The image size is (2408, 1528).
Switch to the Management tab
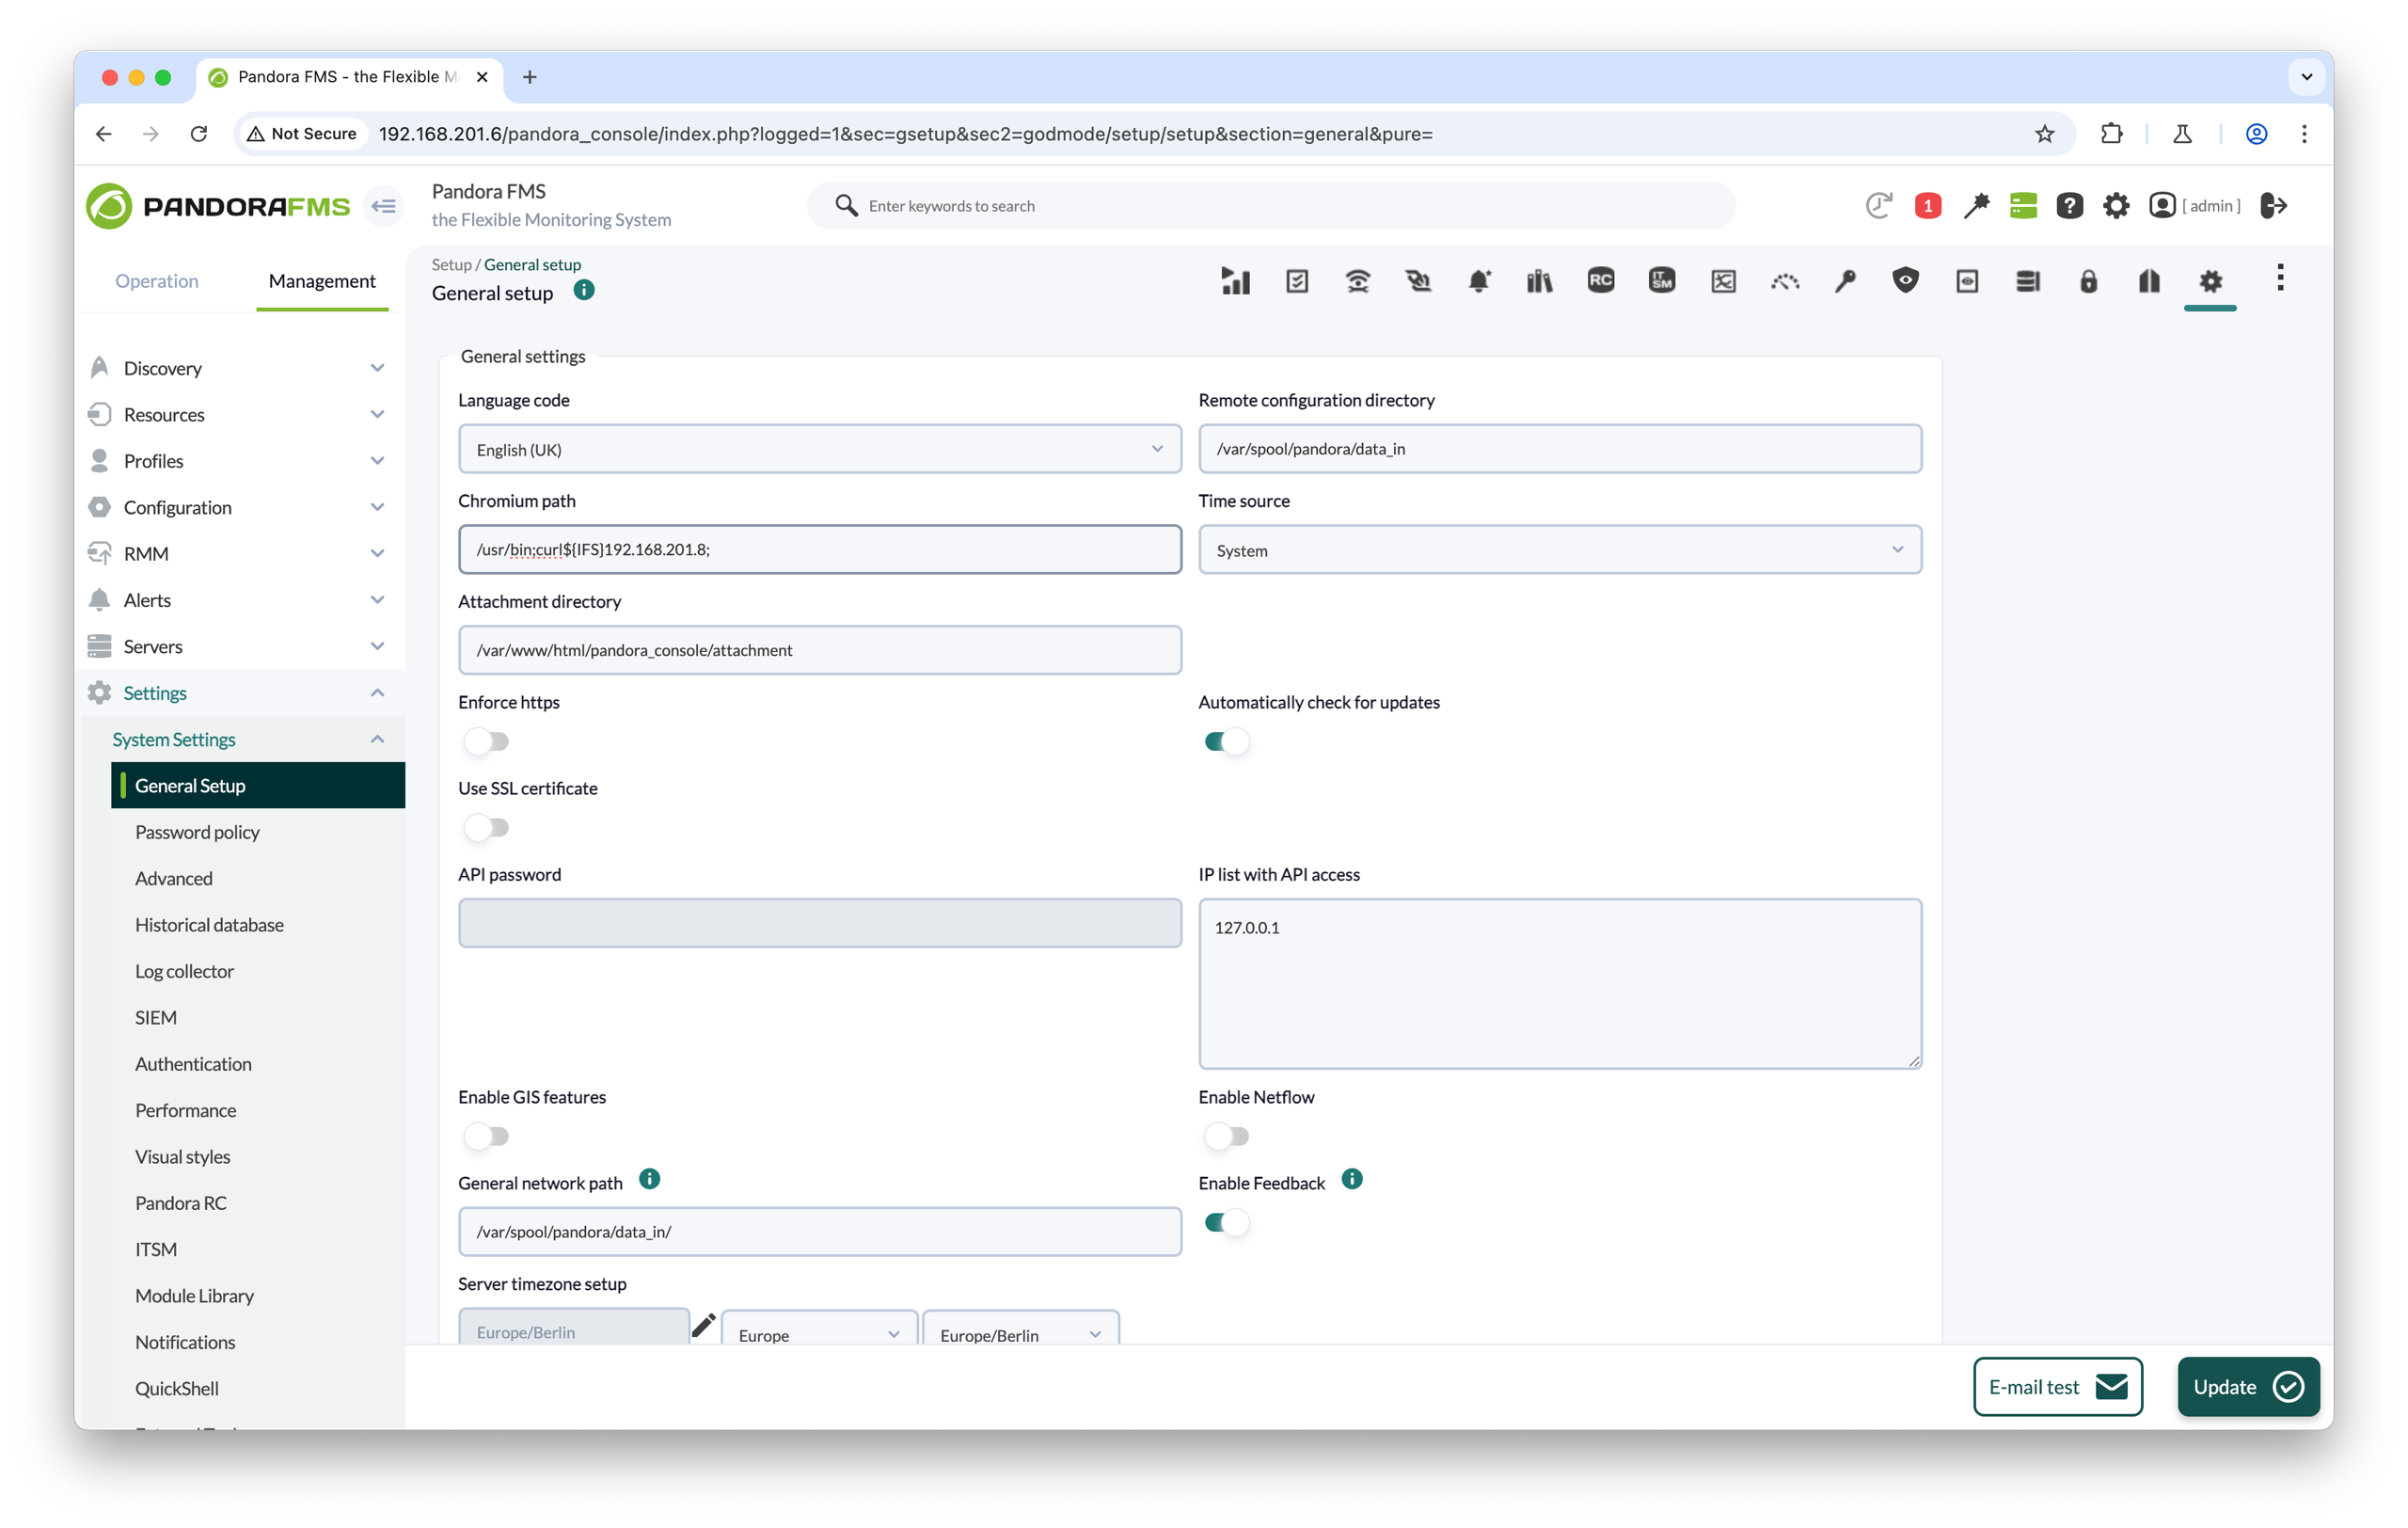[x=322, y=281]
